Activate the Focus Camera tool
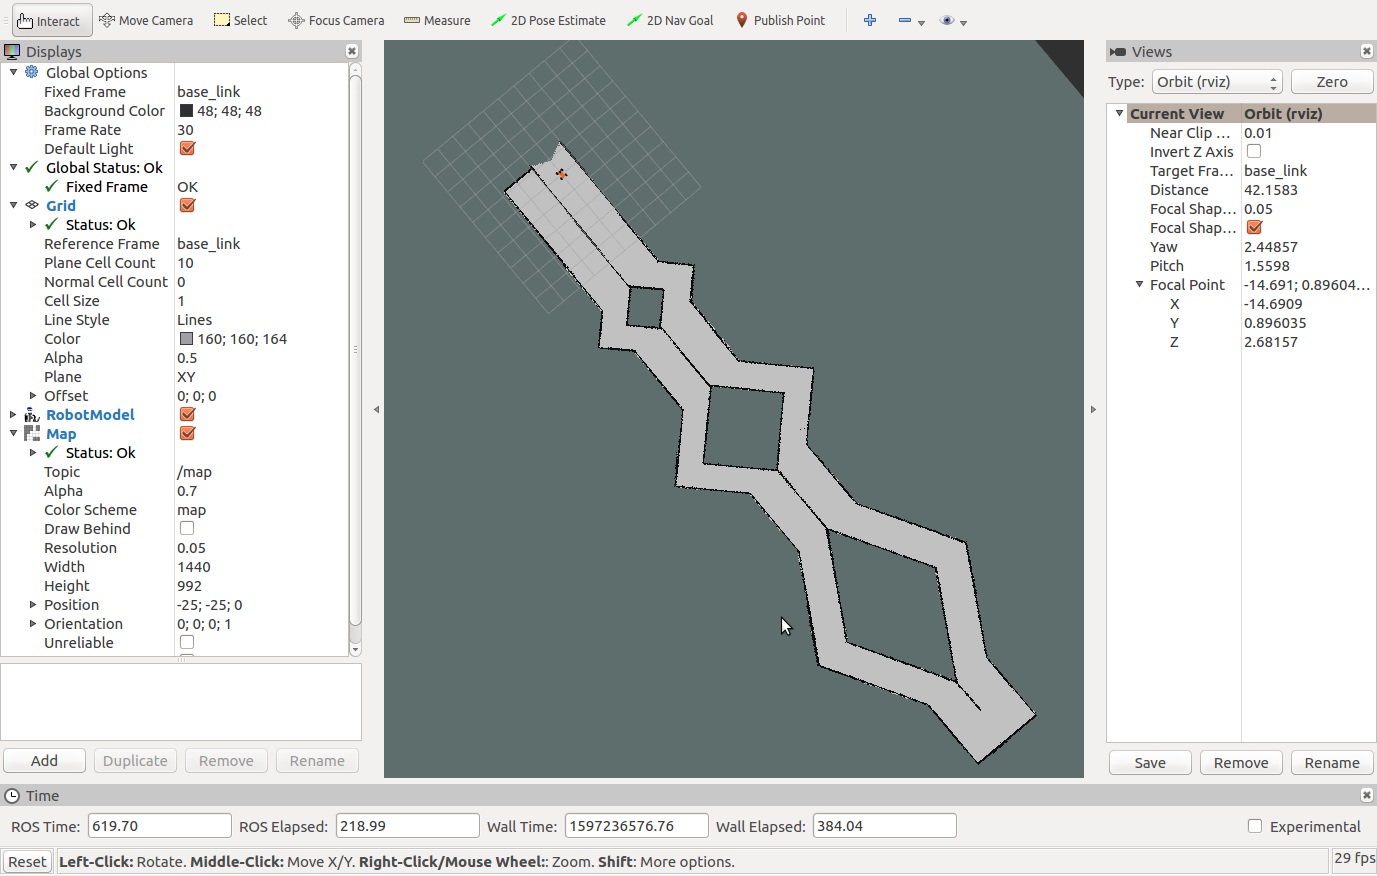1377x876 pixels. click(x=336, y=20)
